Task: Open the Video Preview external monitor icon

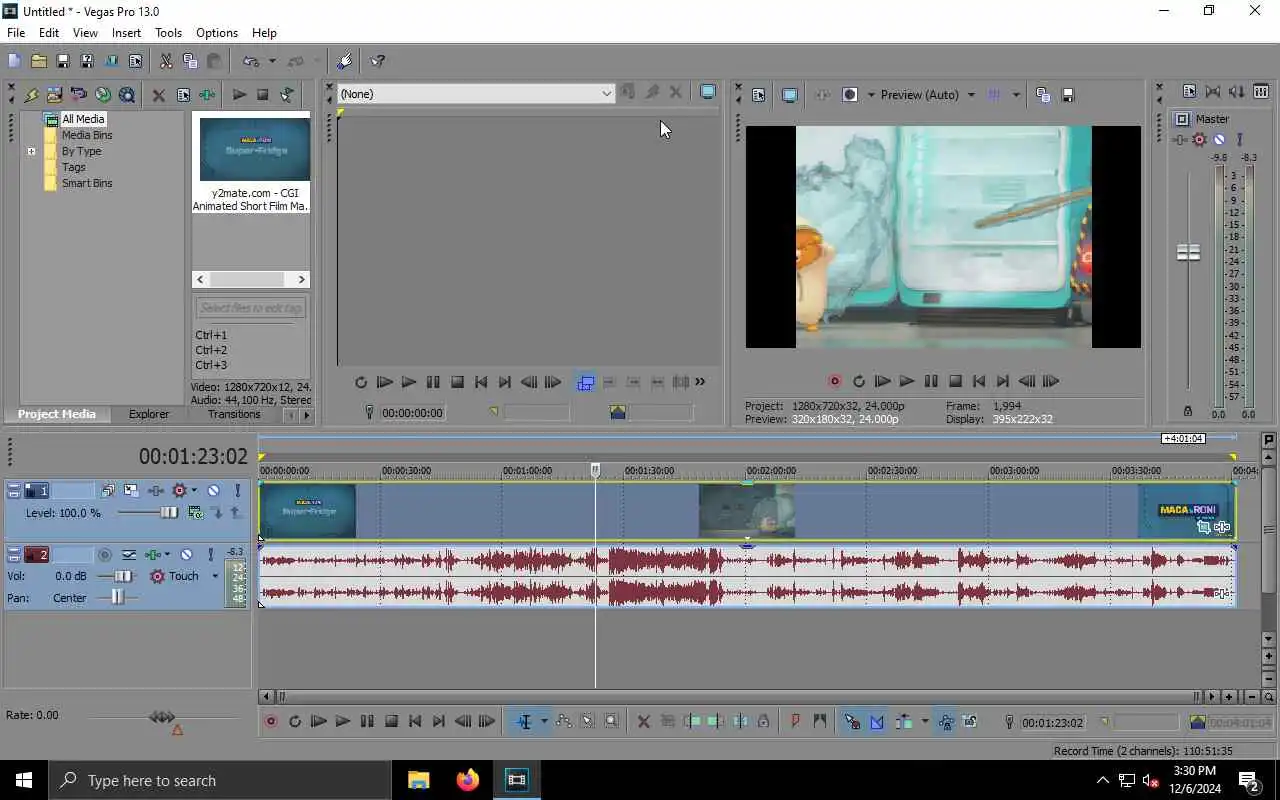Action: (789, 95)
